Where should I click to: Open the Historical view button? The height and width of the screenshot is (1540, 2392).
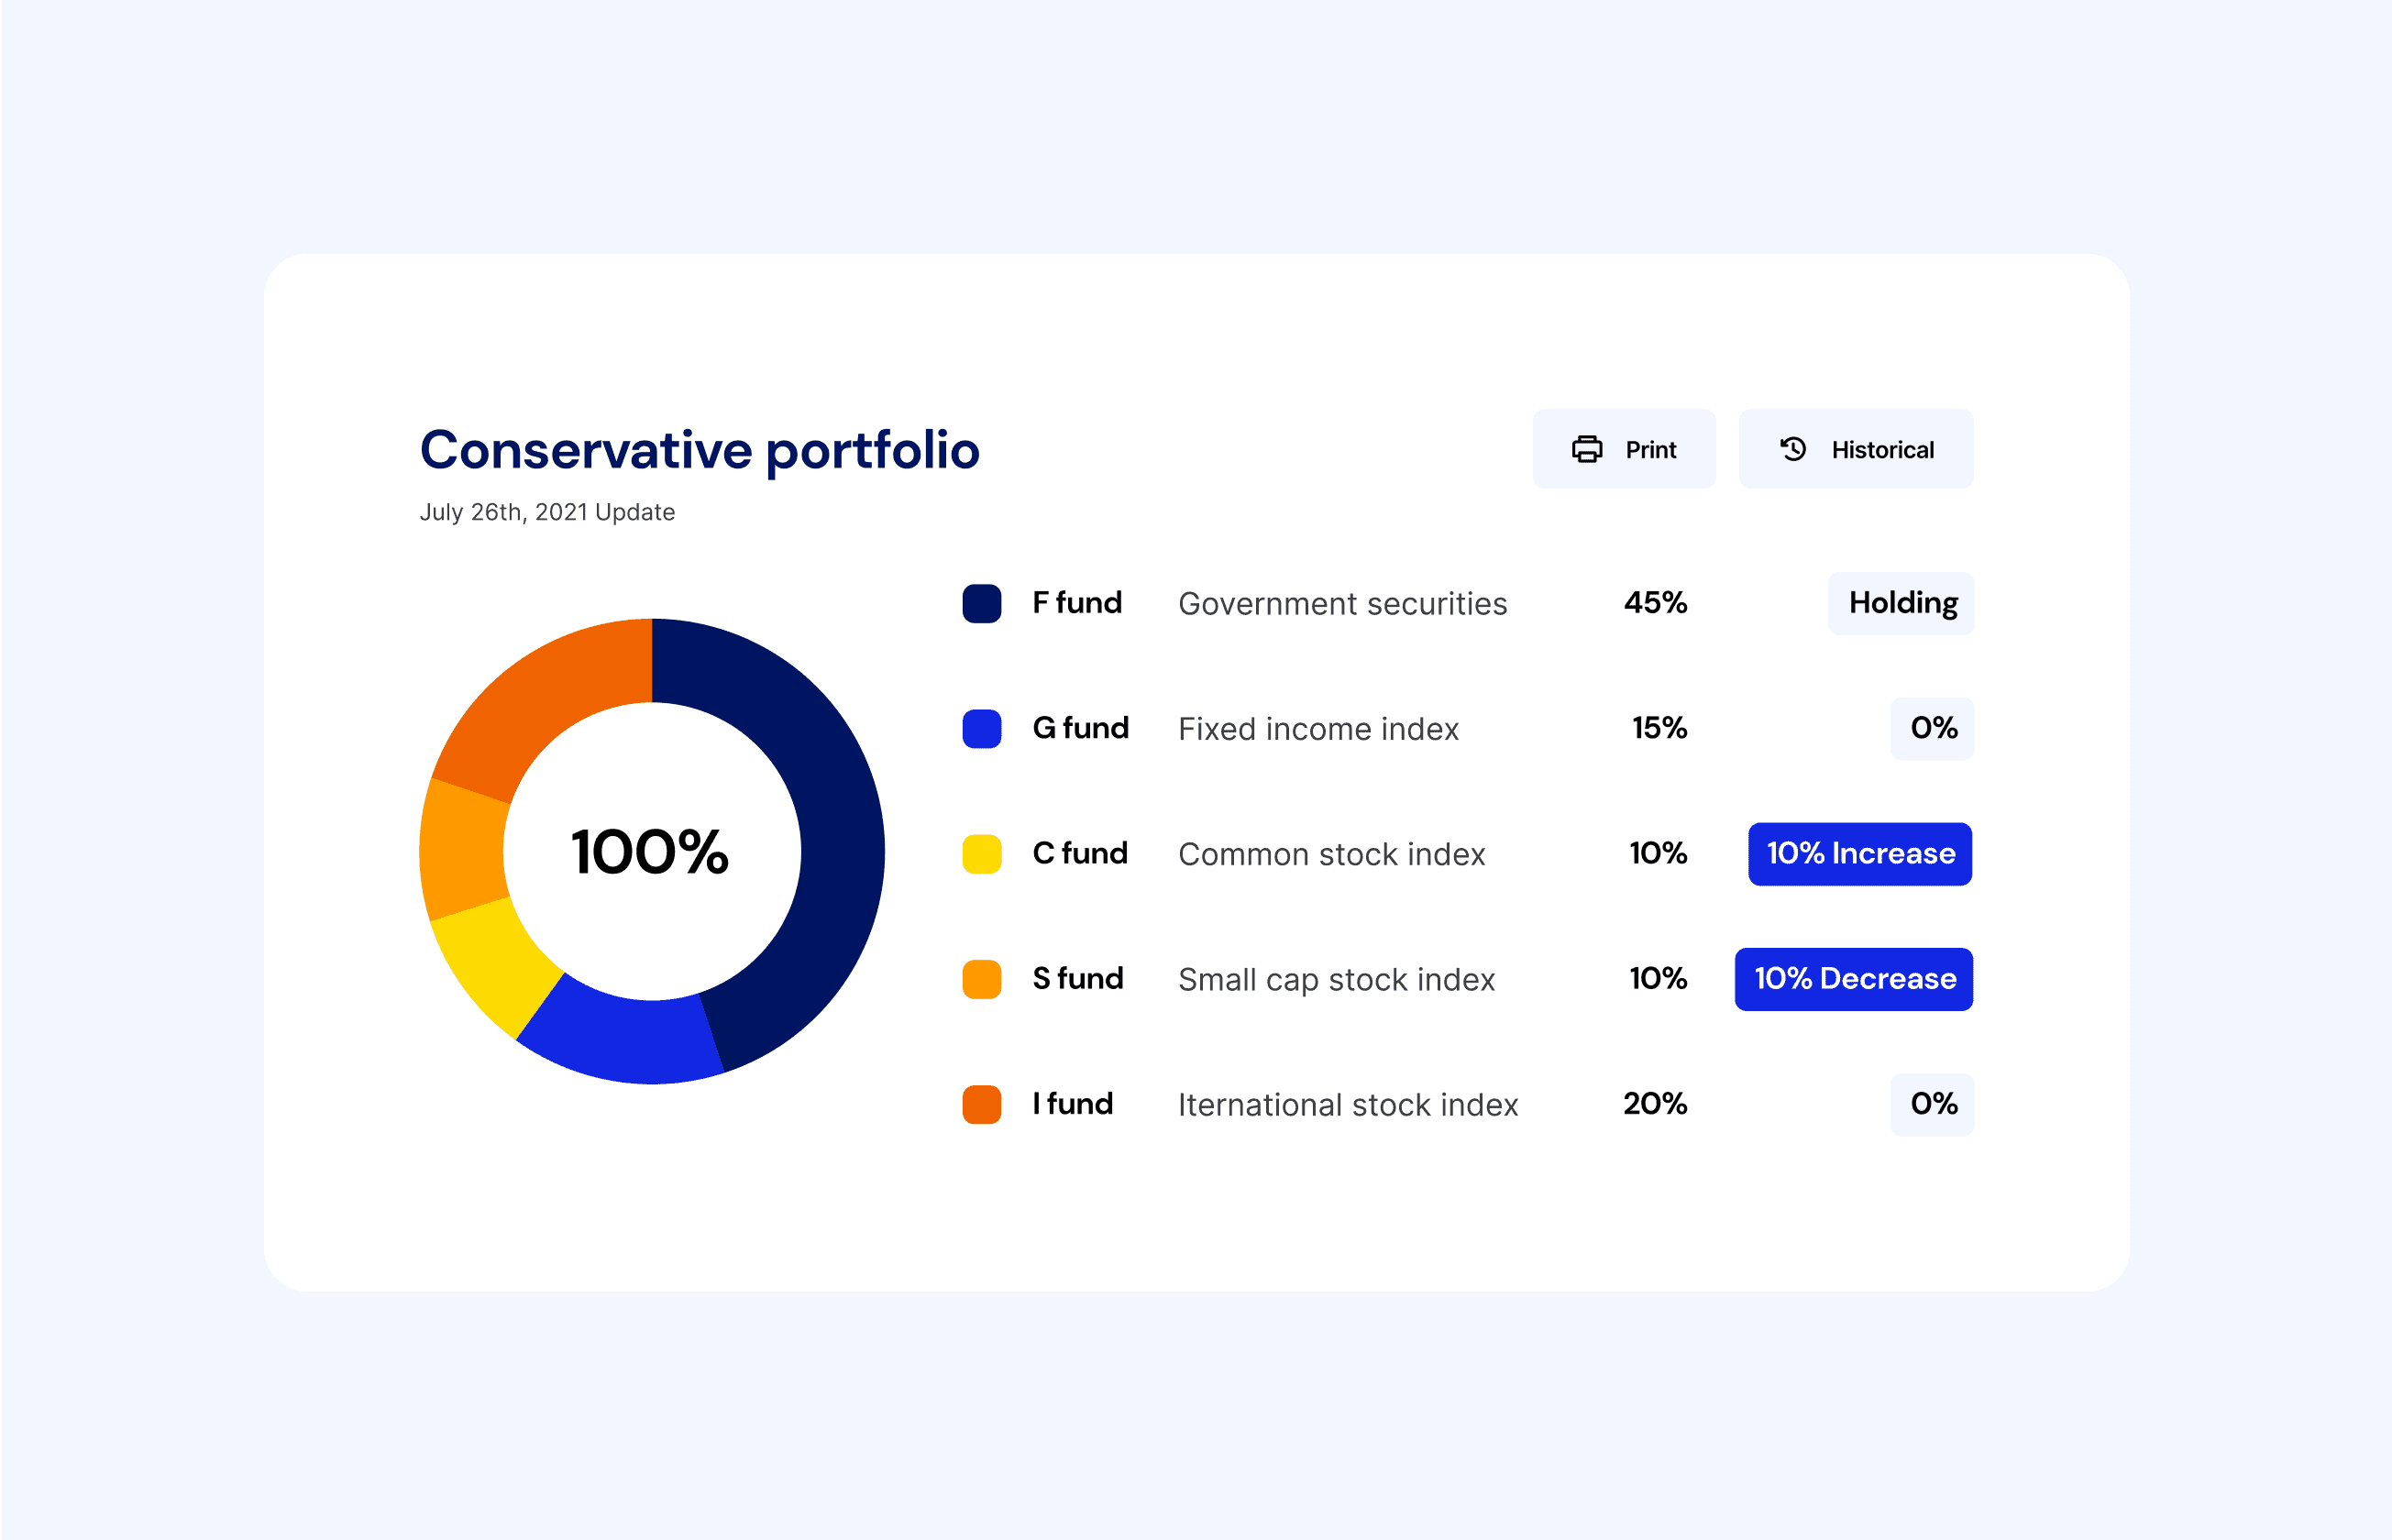pos(1856,449)
